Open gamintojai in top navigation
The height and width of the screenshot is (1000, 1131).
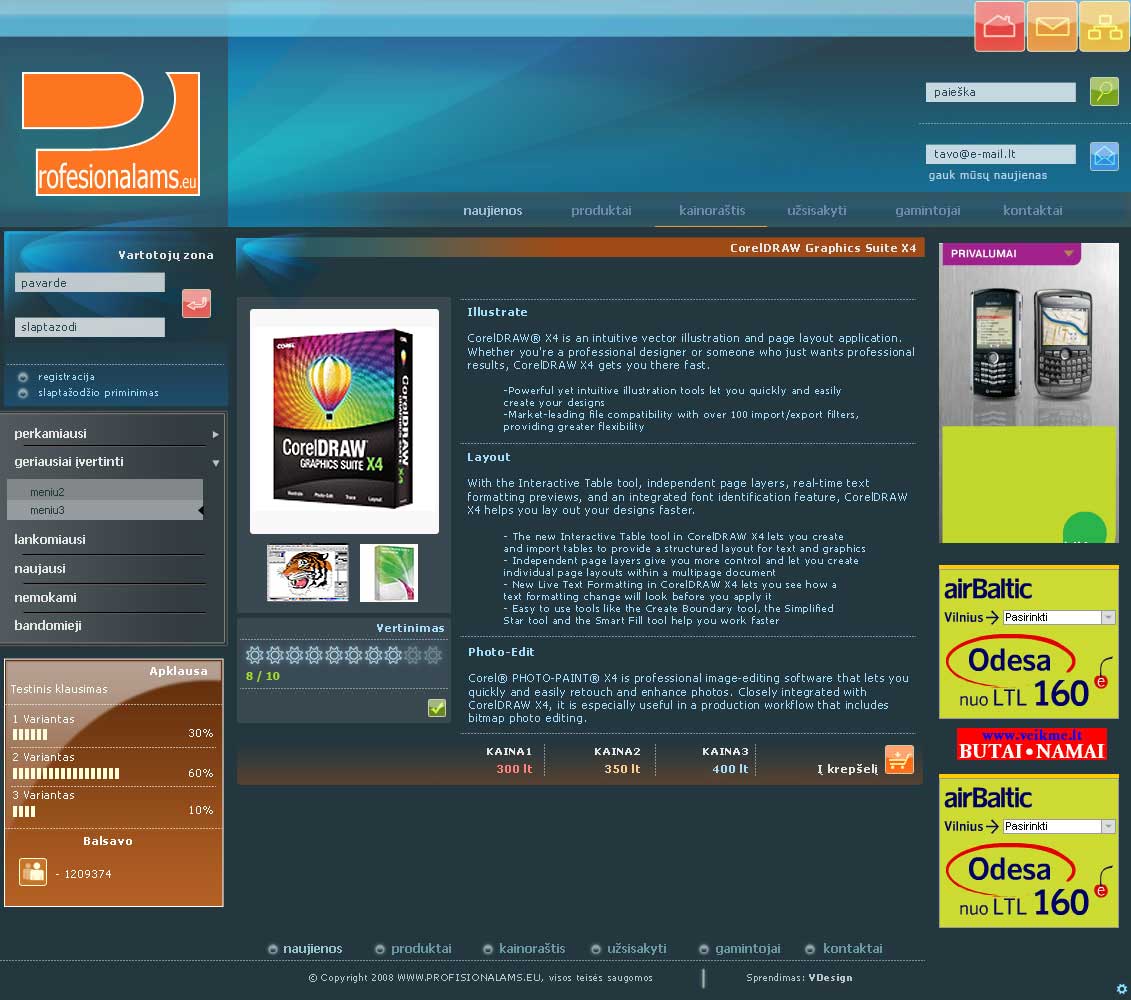coord(928,211)
